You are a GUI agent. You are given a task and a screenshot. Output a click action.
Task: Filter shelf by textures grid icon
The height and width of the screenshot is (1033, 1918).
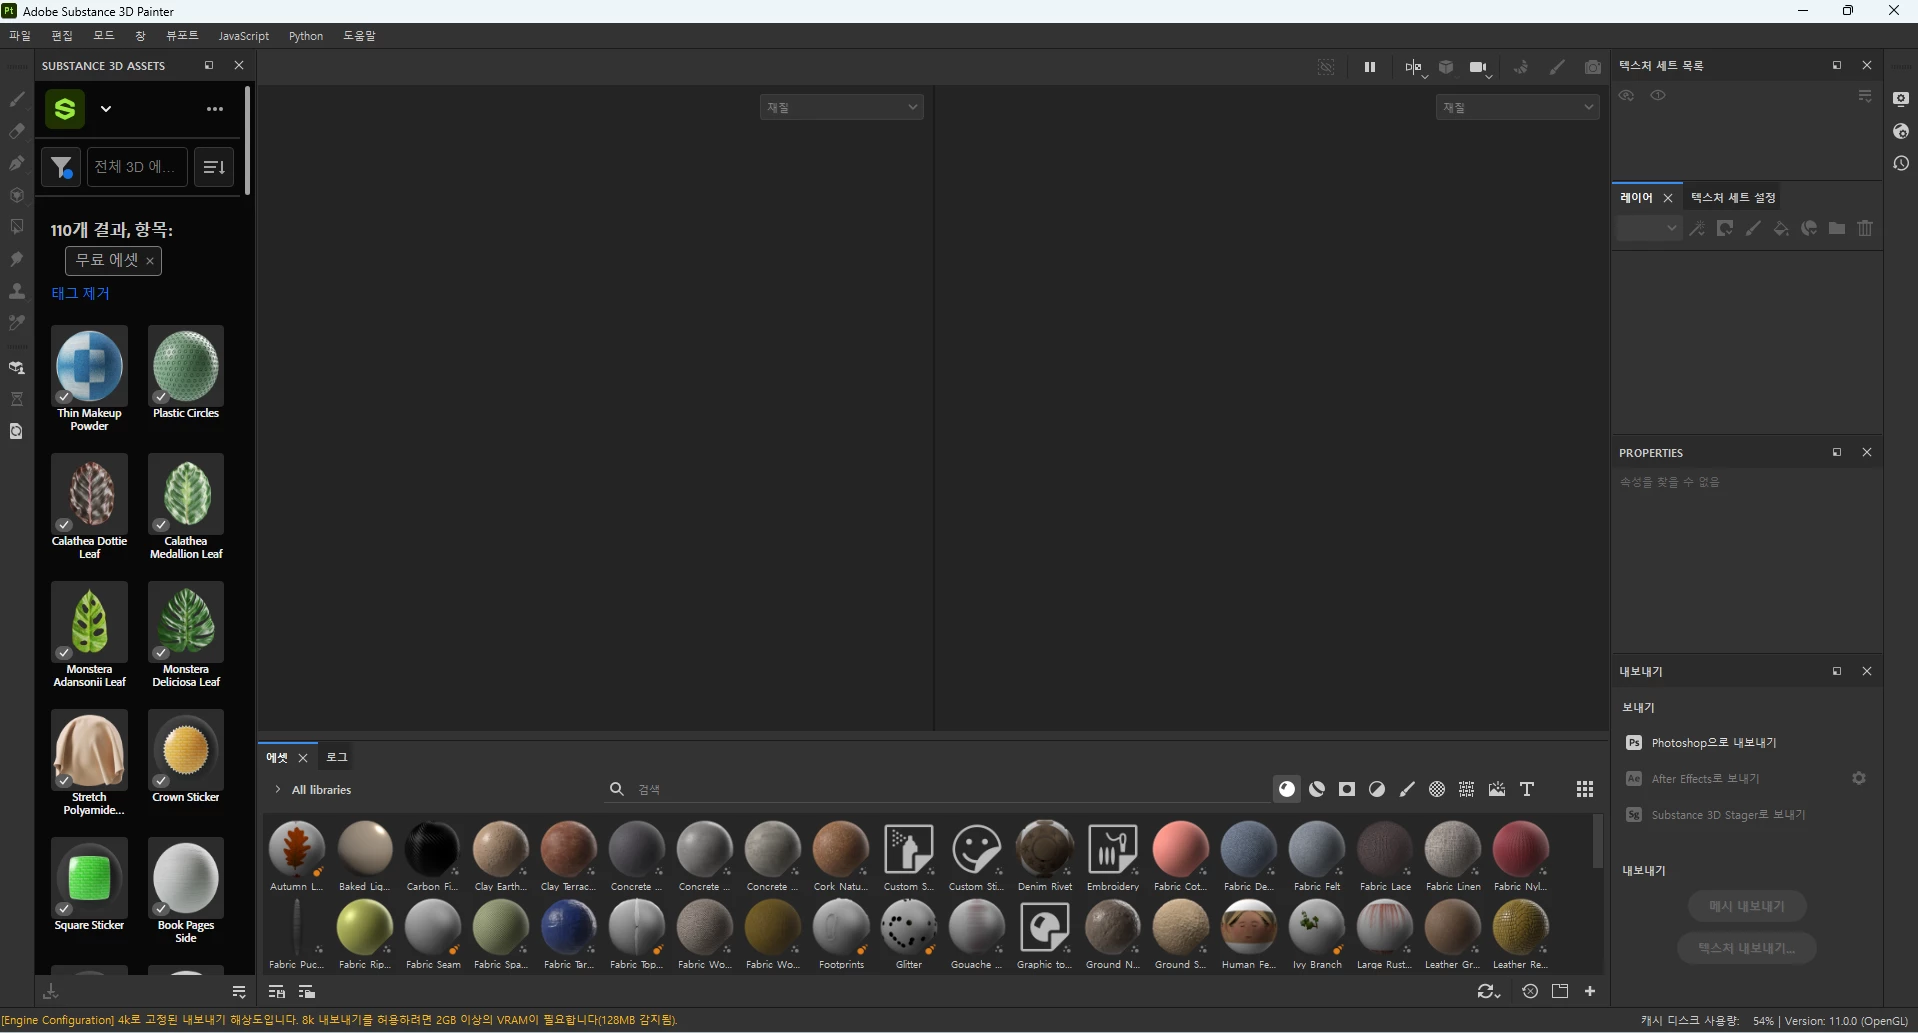point(1467,789)
